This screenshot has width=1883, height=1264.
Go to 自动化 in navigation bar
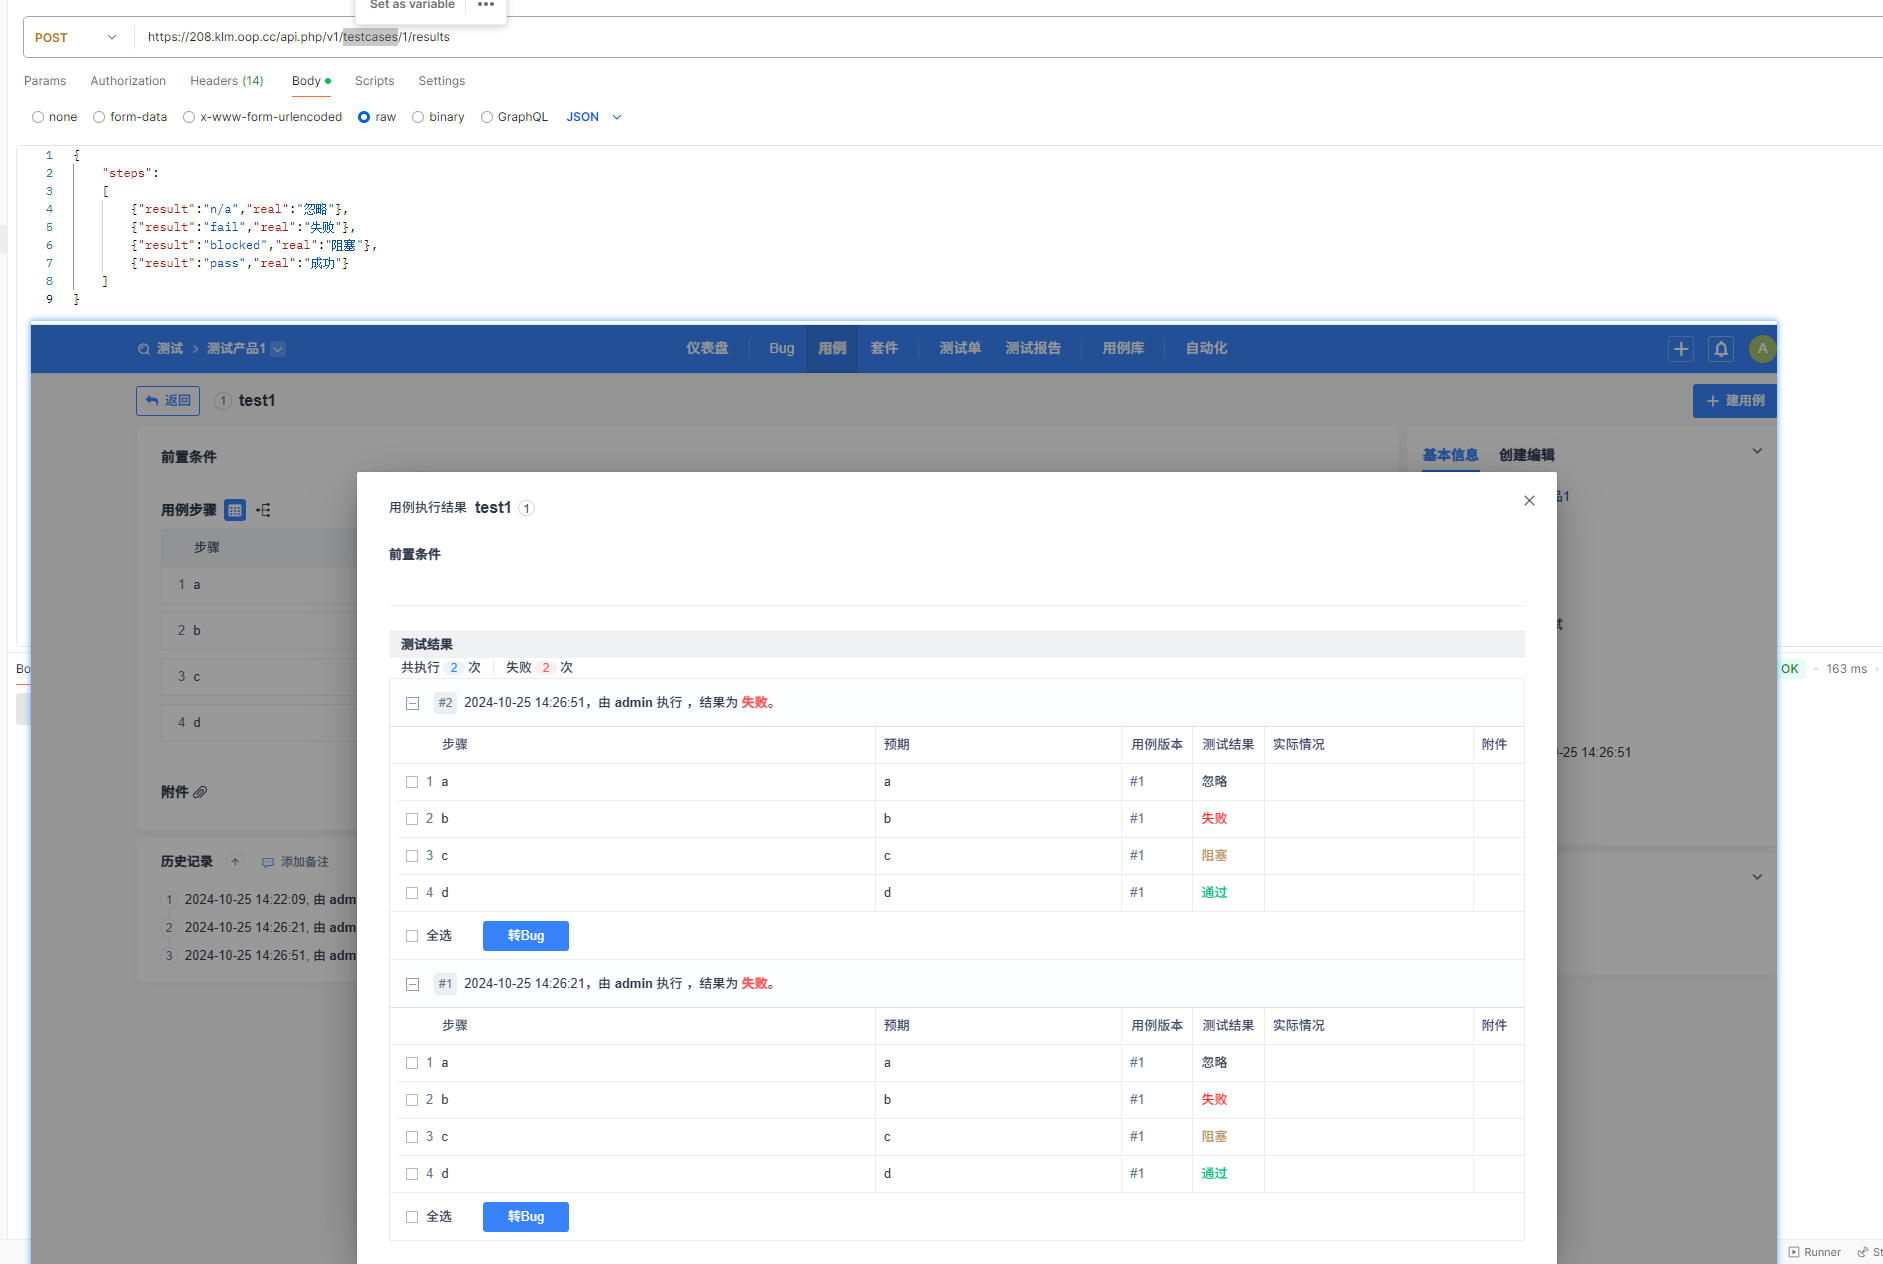pos(1206,348)
